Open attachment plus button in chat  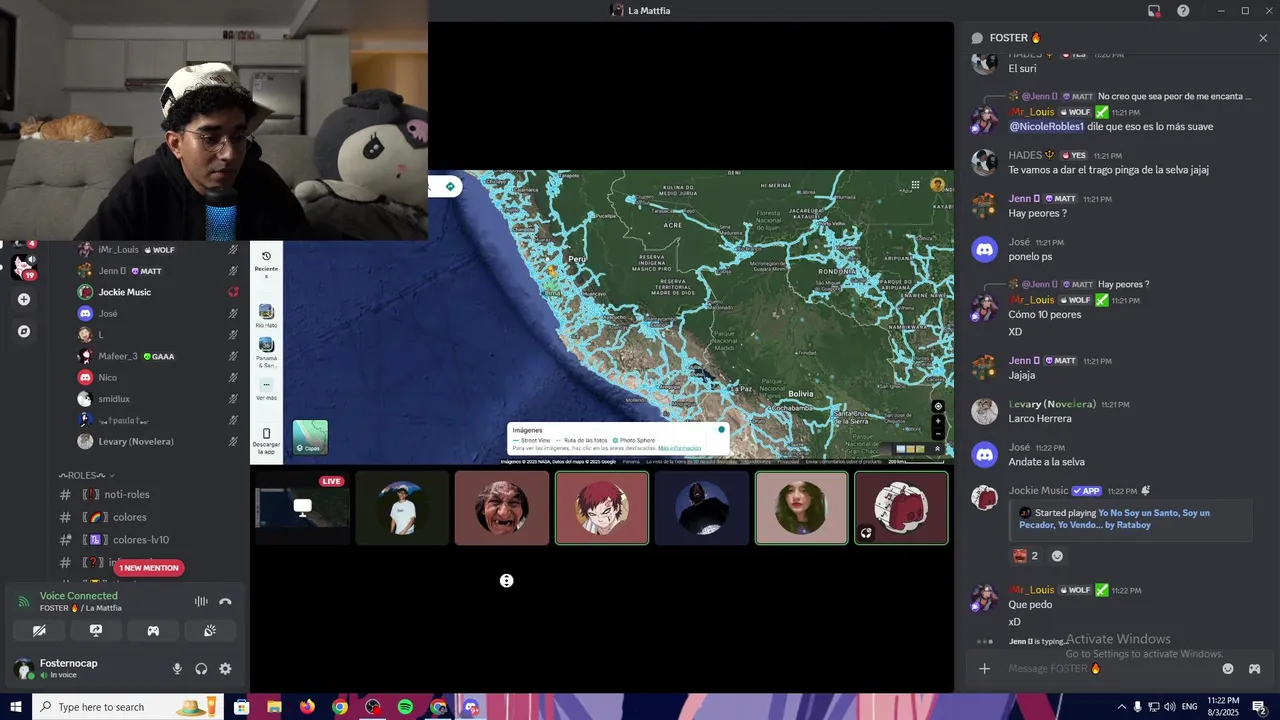984,668
